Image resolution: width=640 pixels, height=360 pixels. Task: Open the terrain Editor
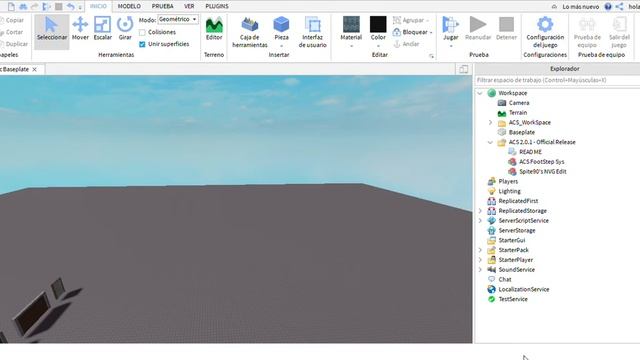(x=214, y=29)
